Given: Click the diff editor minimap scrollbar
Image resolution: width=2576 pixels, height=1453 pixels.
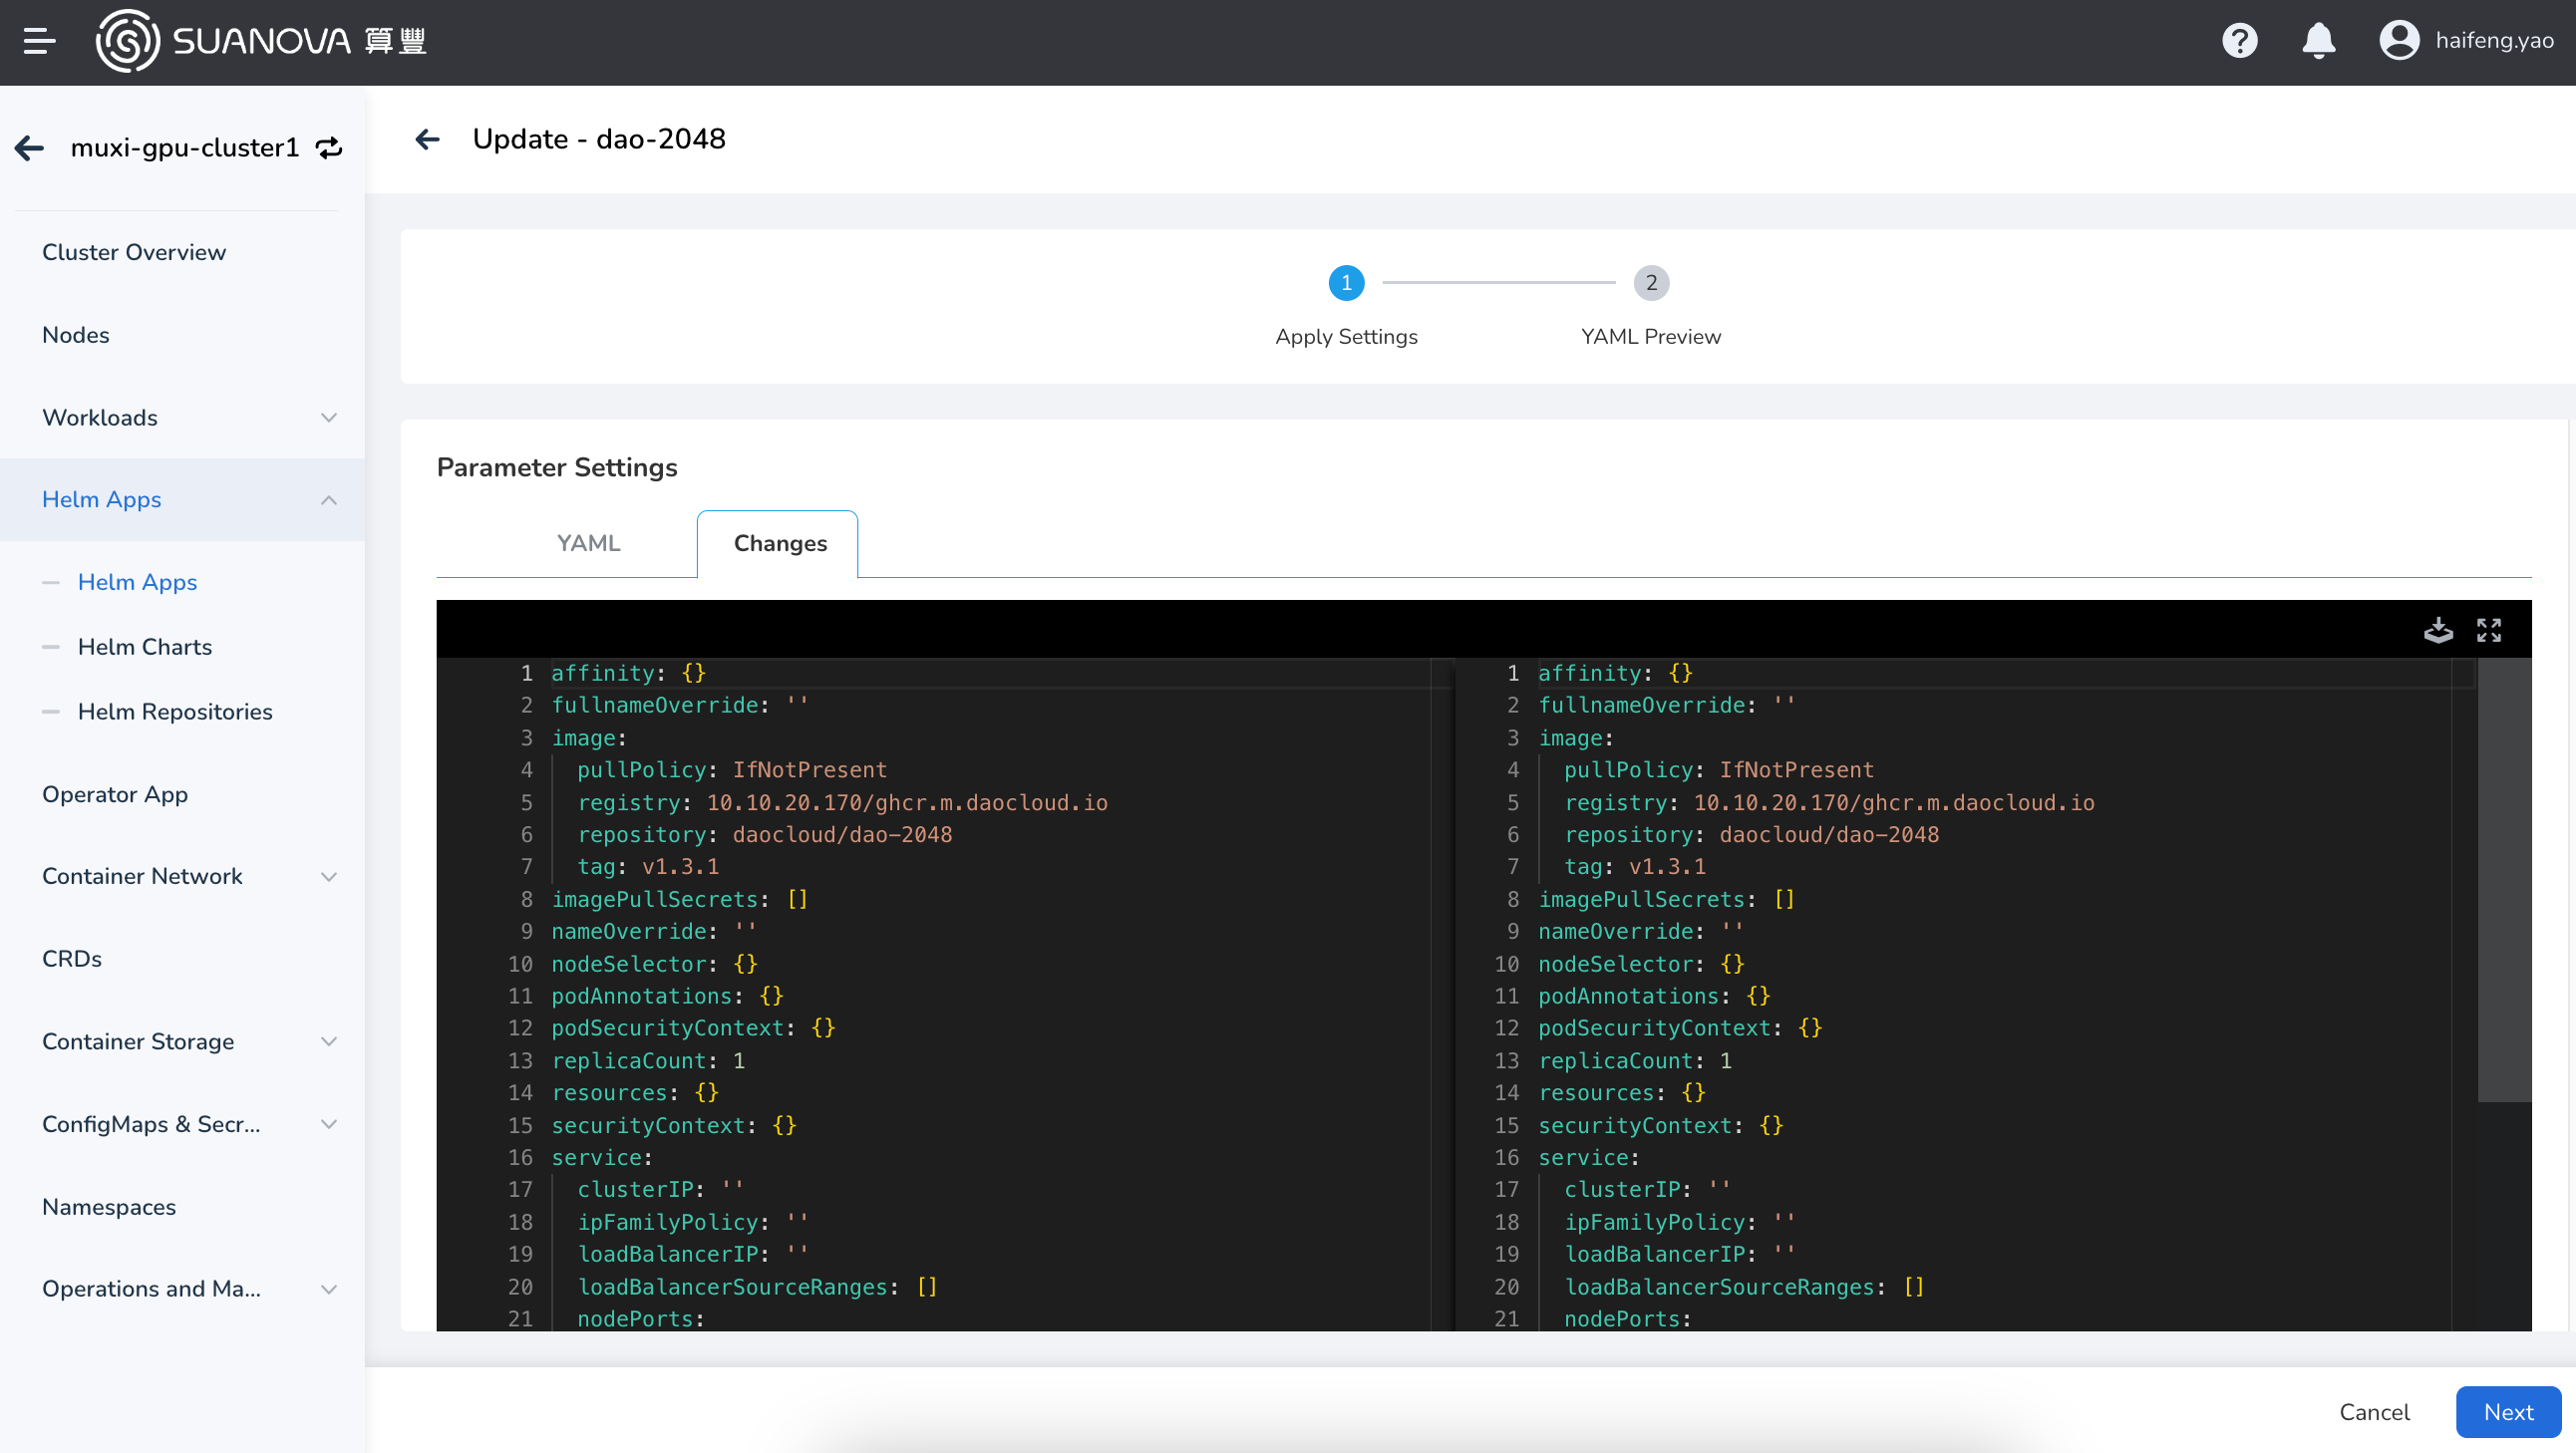Looking at the screenshot, I should [x=2504, y=880].
